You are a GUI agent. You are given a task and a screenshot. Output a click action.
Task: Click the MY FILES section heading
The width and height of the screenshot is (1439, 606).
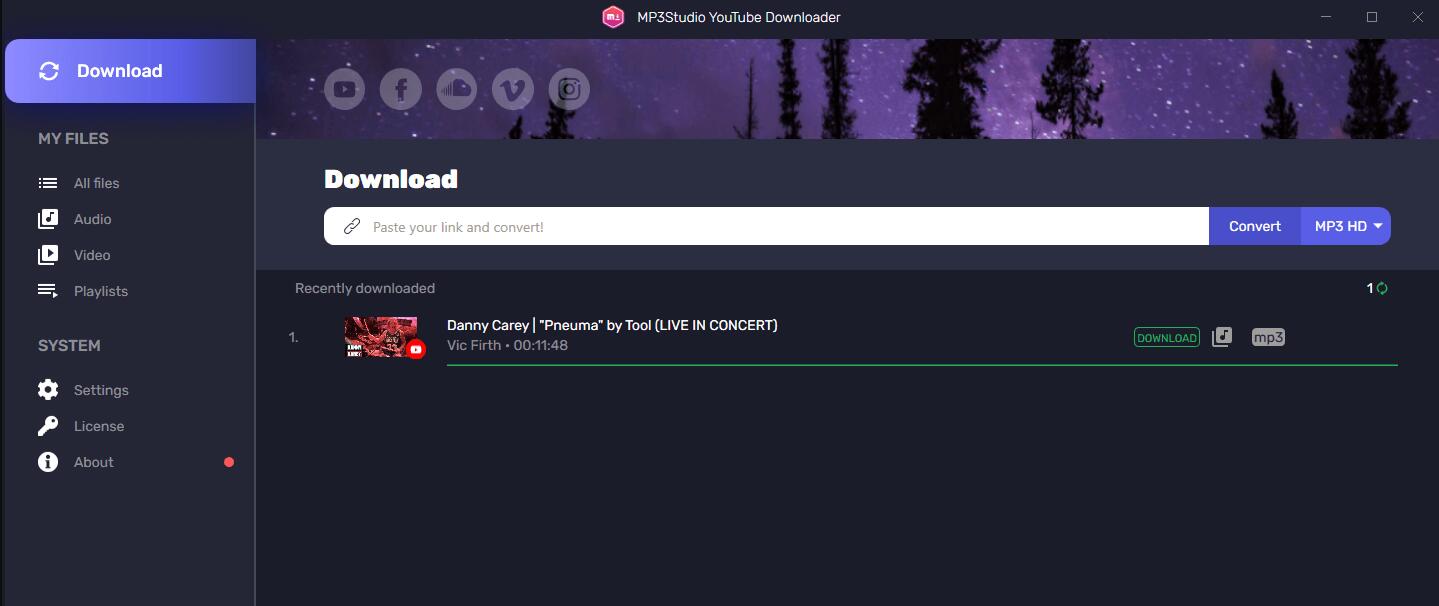[73, 139]
